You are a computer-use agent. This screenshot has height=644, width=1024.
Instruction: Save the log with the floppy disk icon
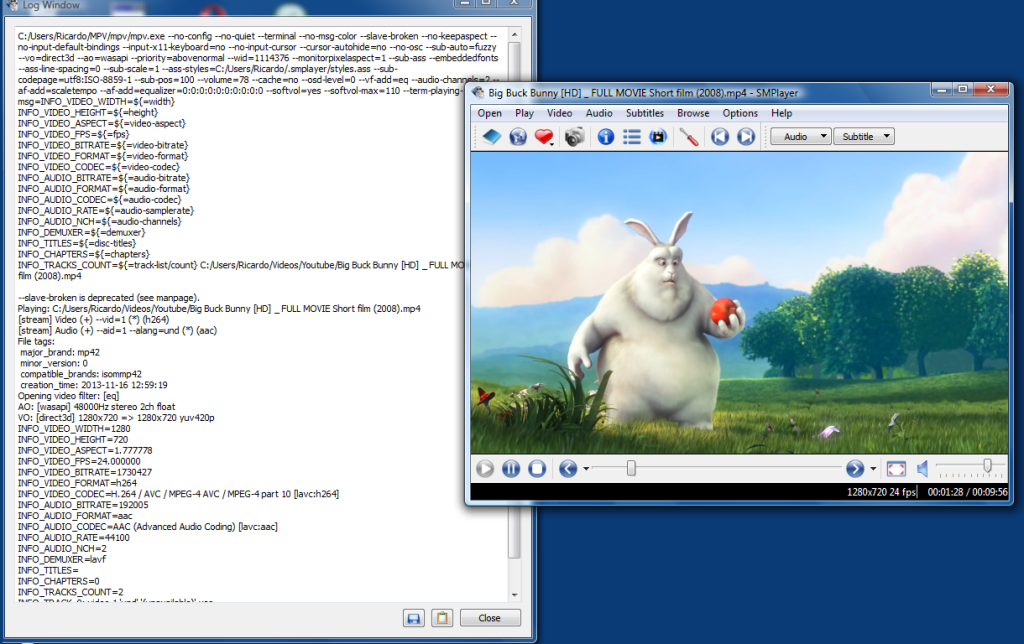pos(413,618)
